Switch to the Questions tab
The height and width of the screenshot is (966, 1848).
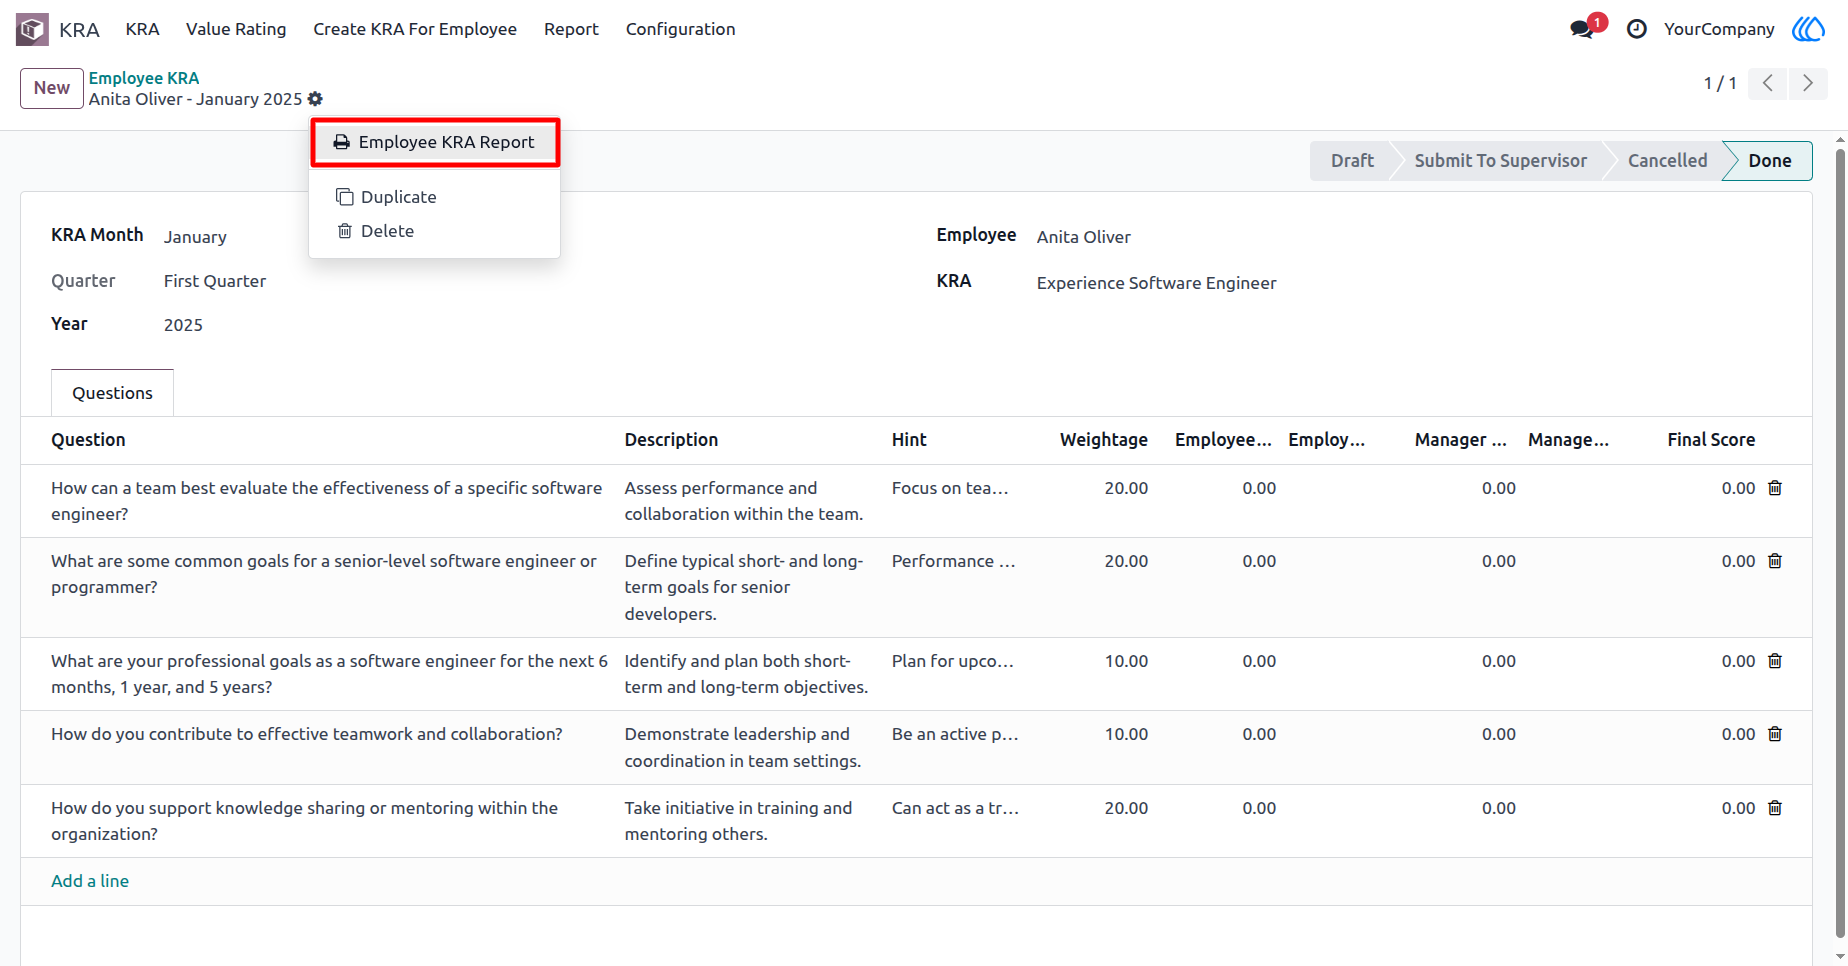[x=112, y=393]
